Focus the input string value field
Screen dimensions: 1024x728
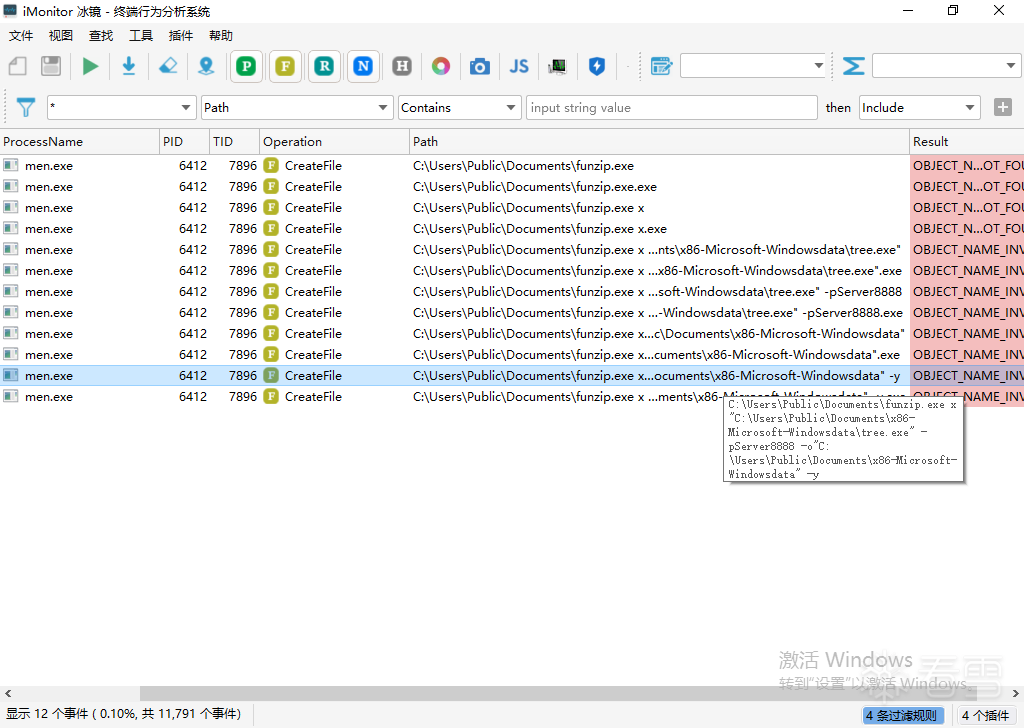[672, 108]
